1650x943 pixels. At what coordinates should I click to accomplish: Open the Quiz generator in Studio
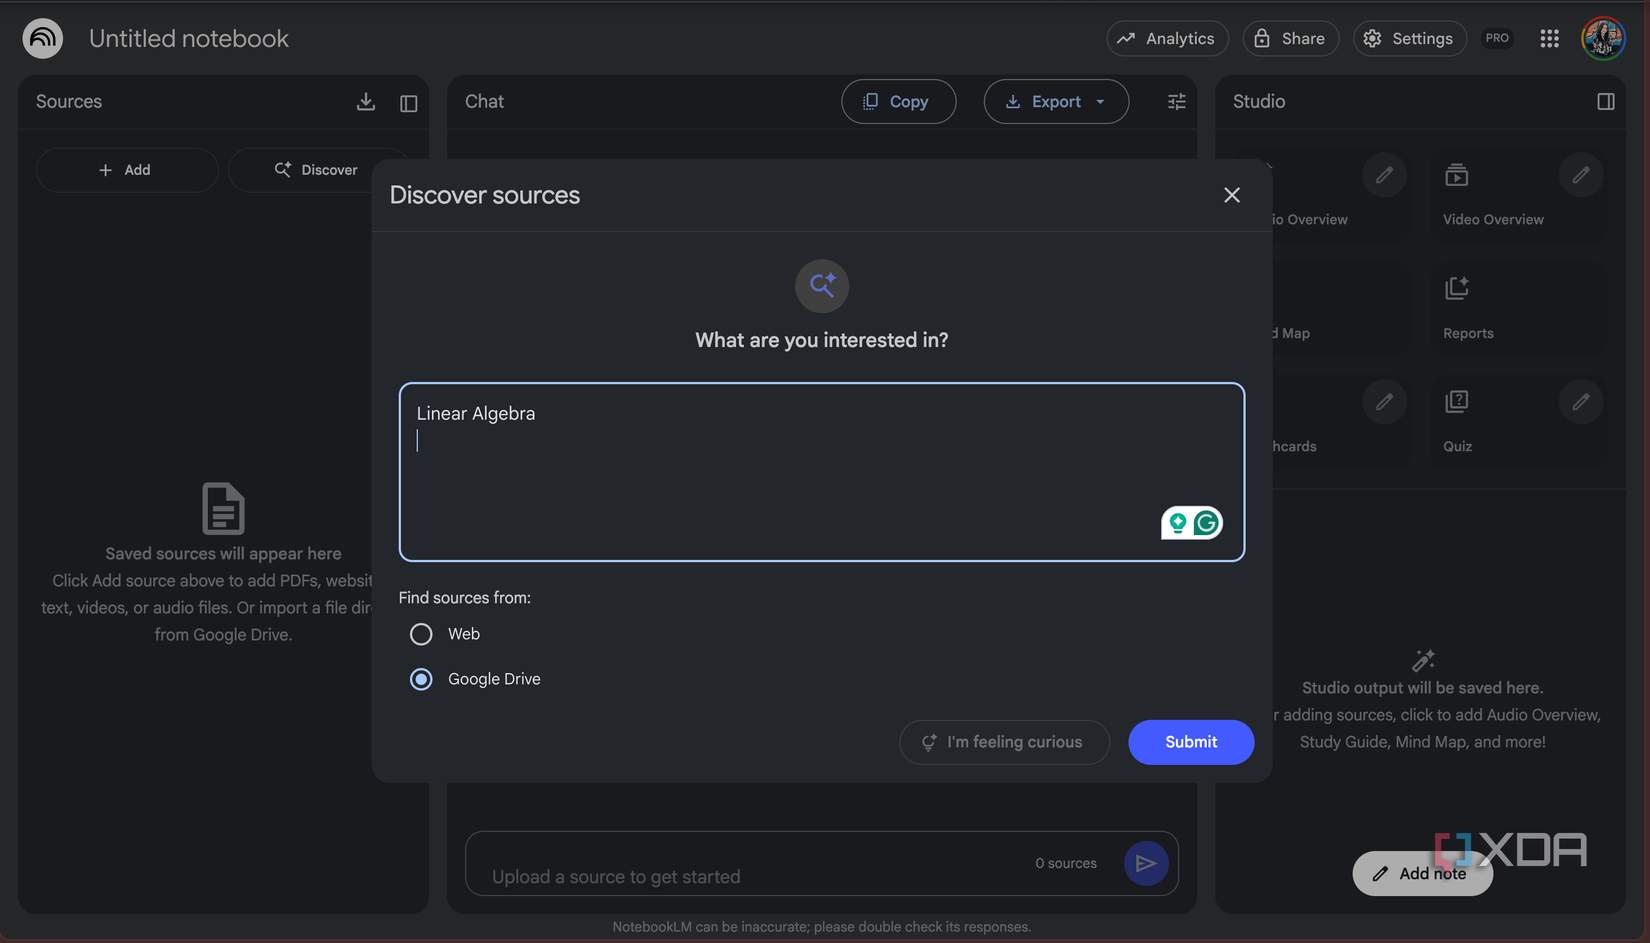(1457, 422)
